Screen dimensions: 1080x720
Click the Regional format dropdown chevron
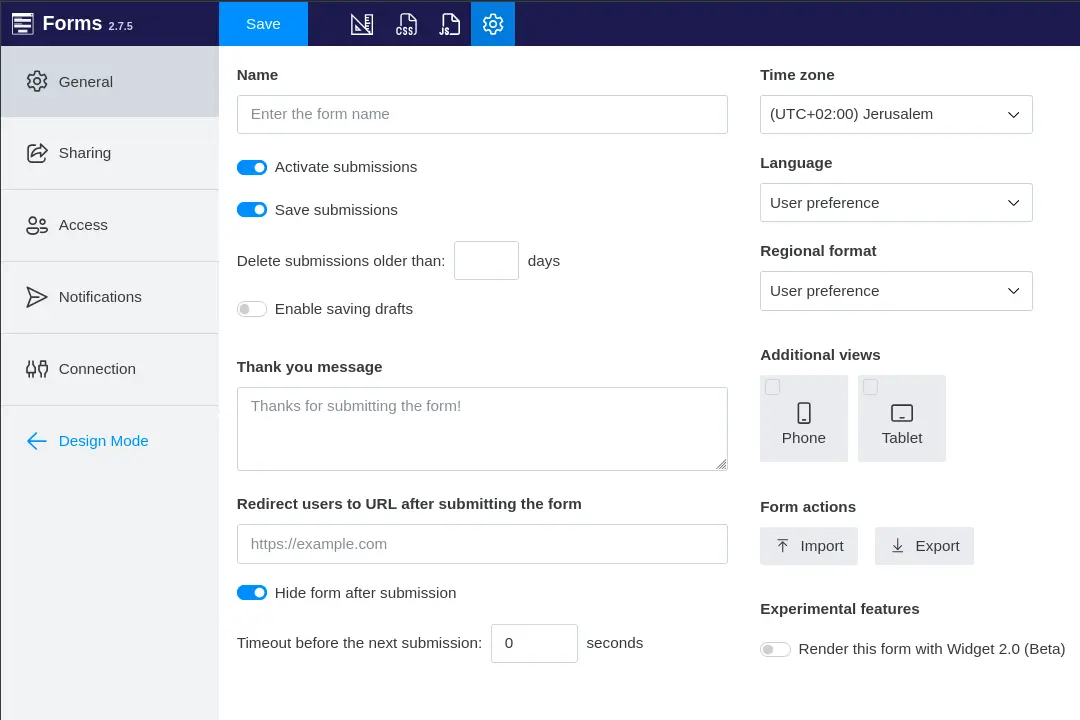tap(1013, 291)
